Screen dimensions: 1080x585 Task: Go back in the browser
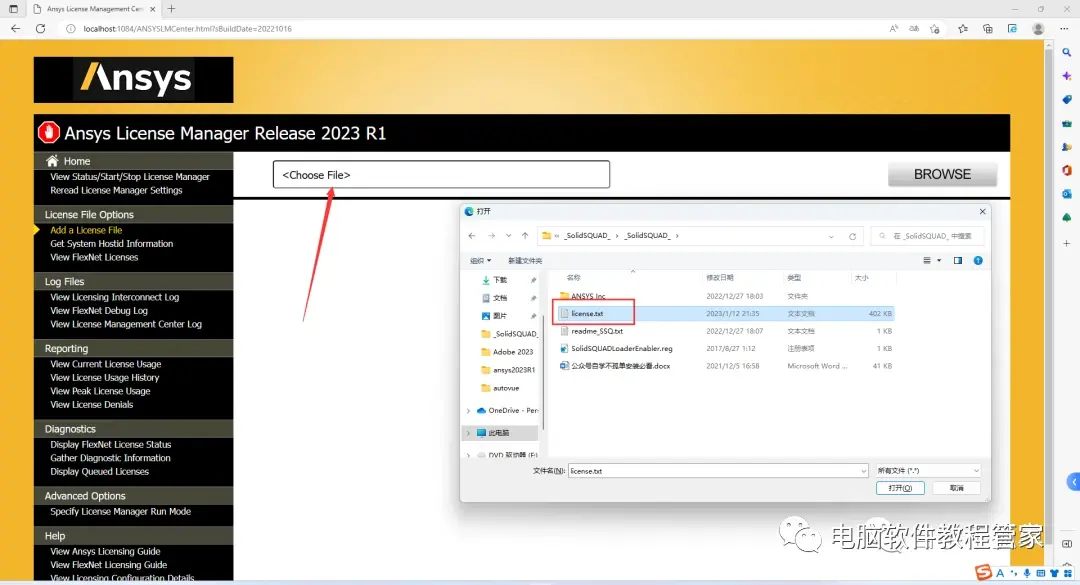16,29
